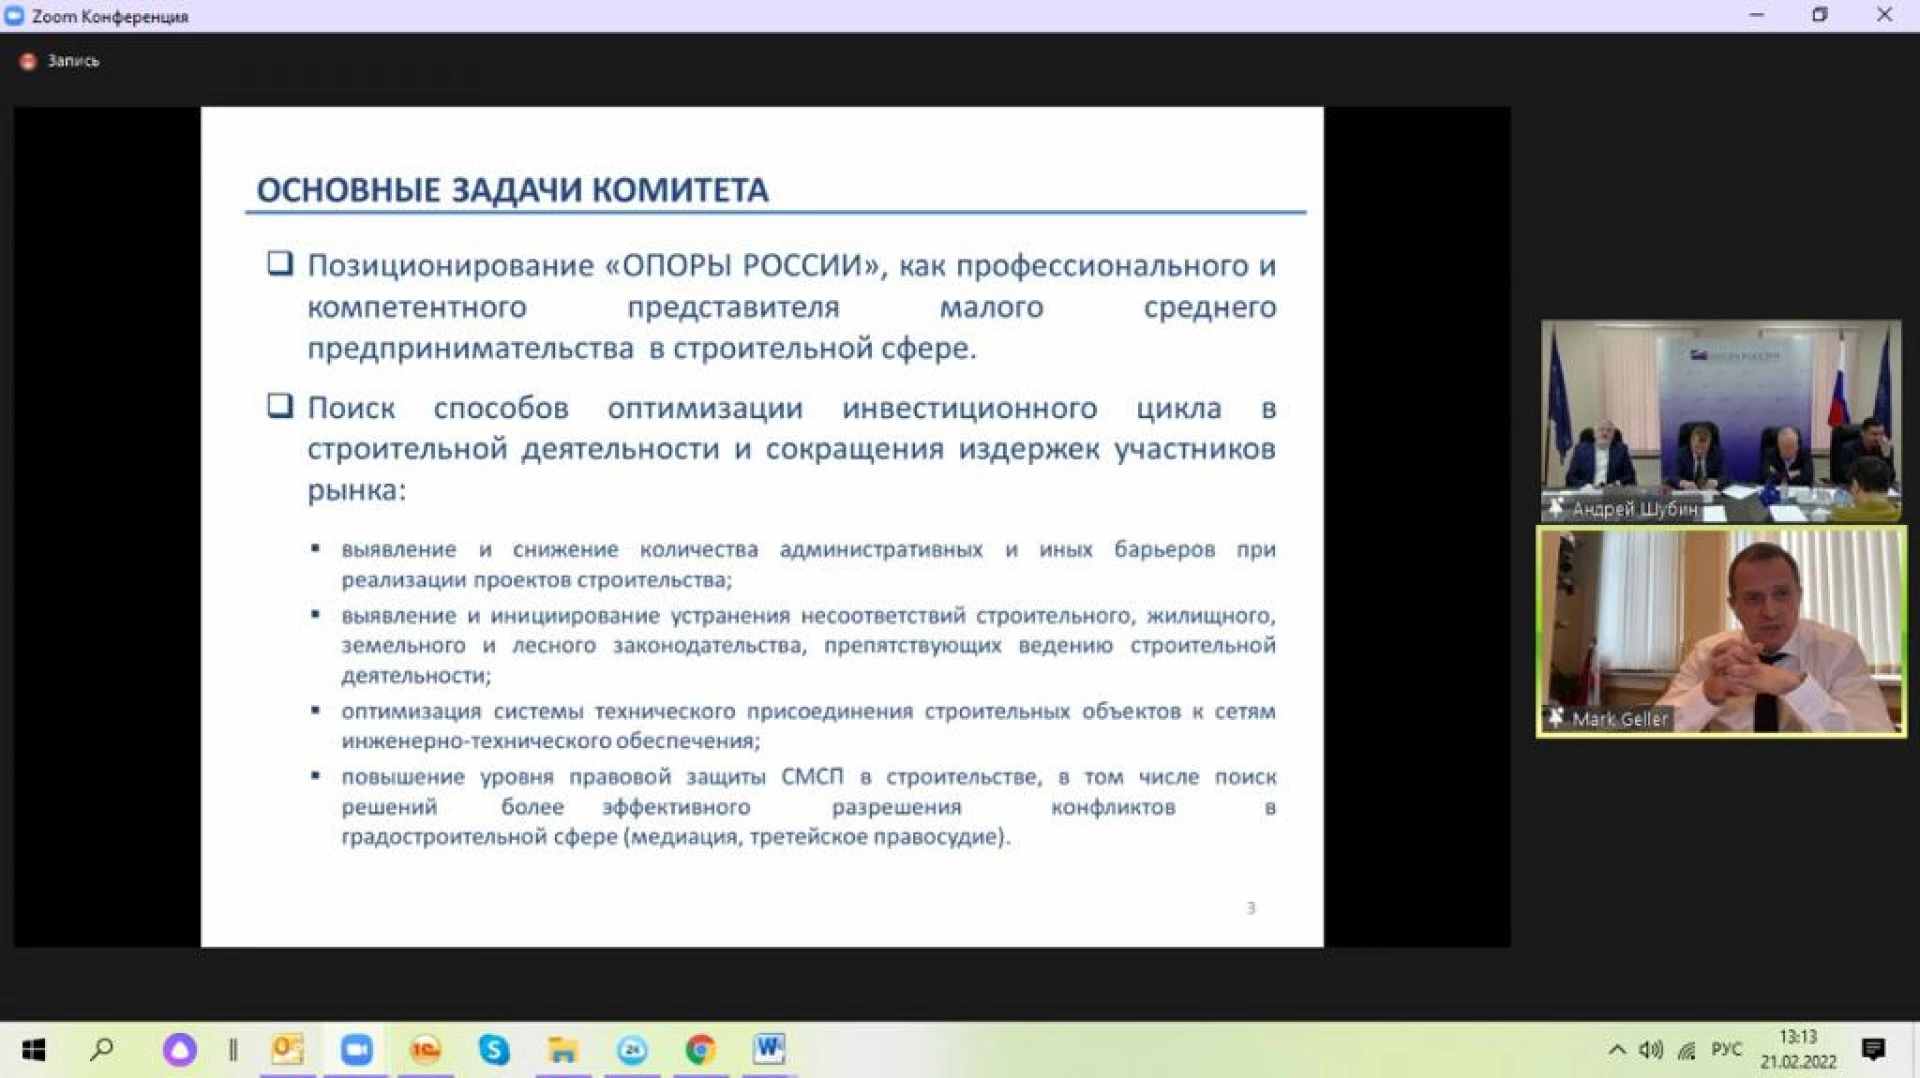Open the notification center icon

[x=1873, y=1049]
